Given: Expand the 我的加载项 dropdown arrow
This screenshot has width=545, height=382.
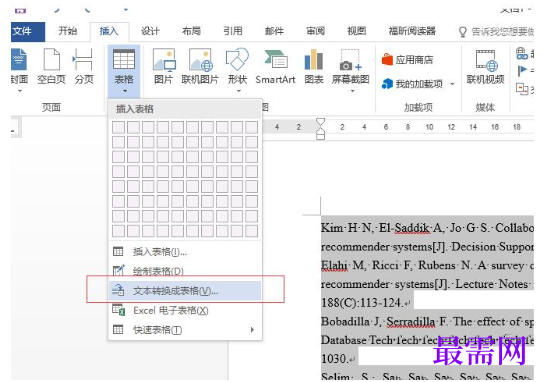Looking at the screenshot, I should point(452,84).
